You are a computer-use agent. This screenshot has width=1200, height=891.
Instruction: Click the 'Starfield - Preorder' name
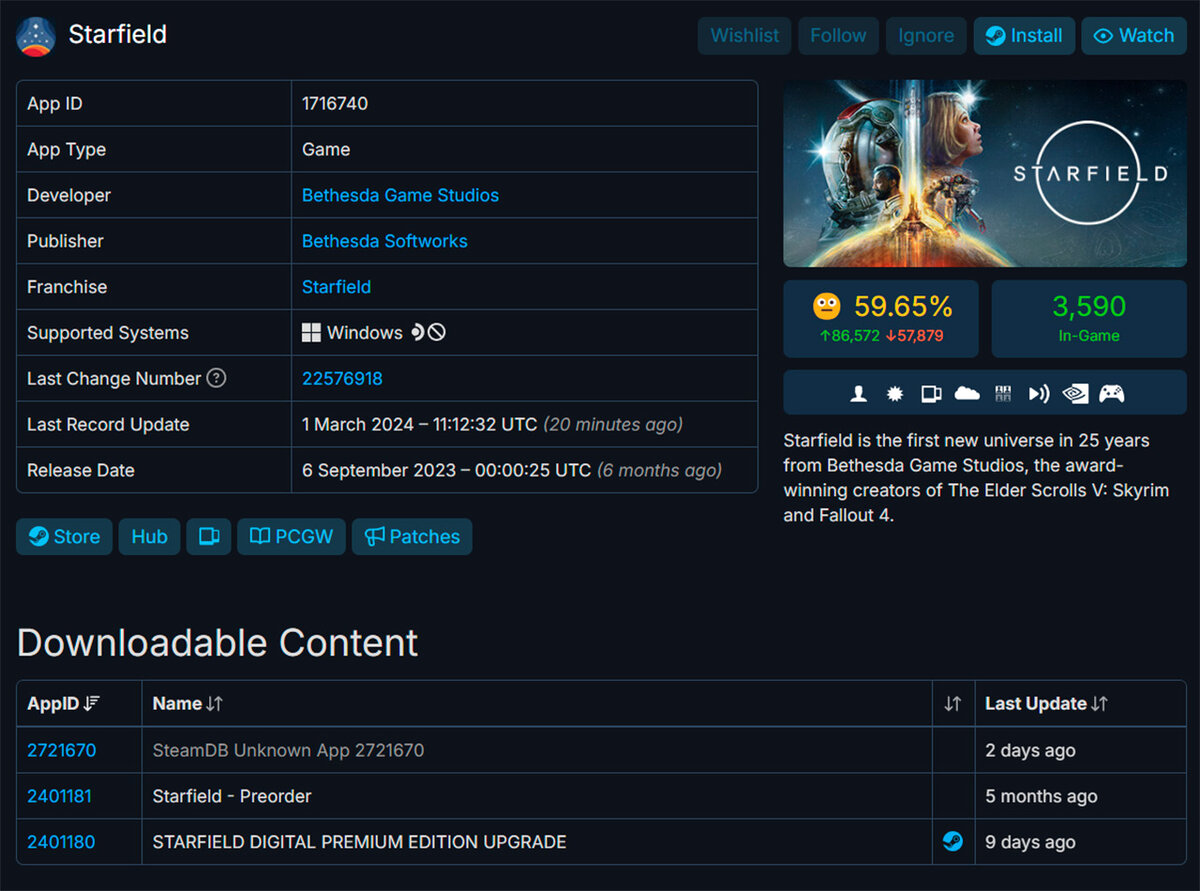pyautogui.click(x=232, y=796)
